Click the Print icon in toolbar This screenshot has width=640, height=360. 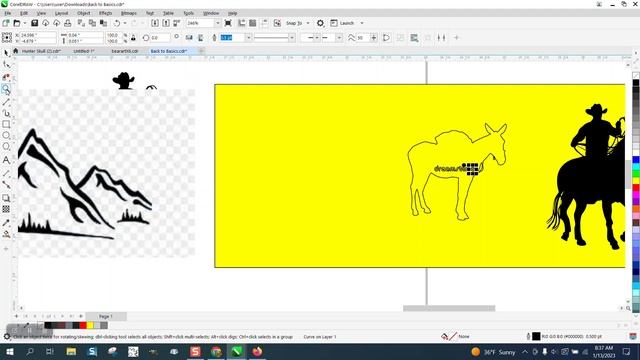[68, 23]
